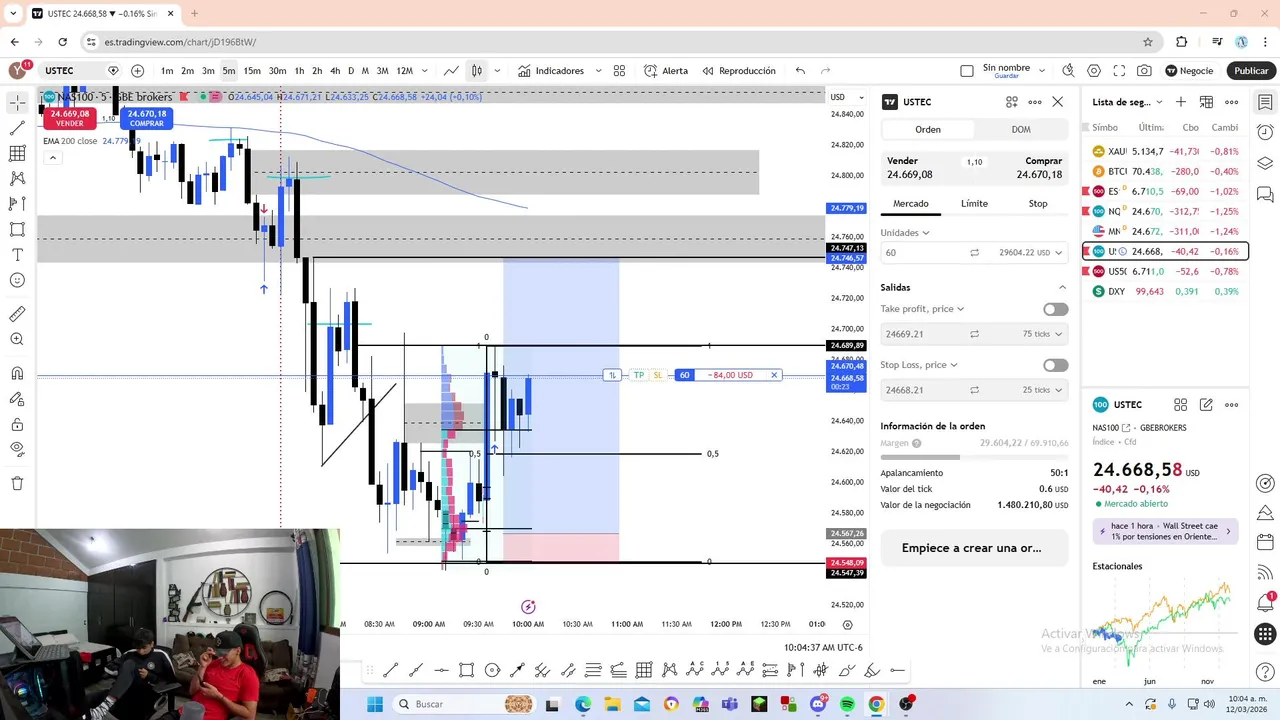Screen dimensions: 1280x720
Task: Expand Lista de seguimiento dropdown
Action: [x=1159, y=102]
